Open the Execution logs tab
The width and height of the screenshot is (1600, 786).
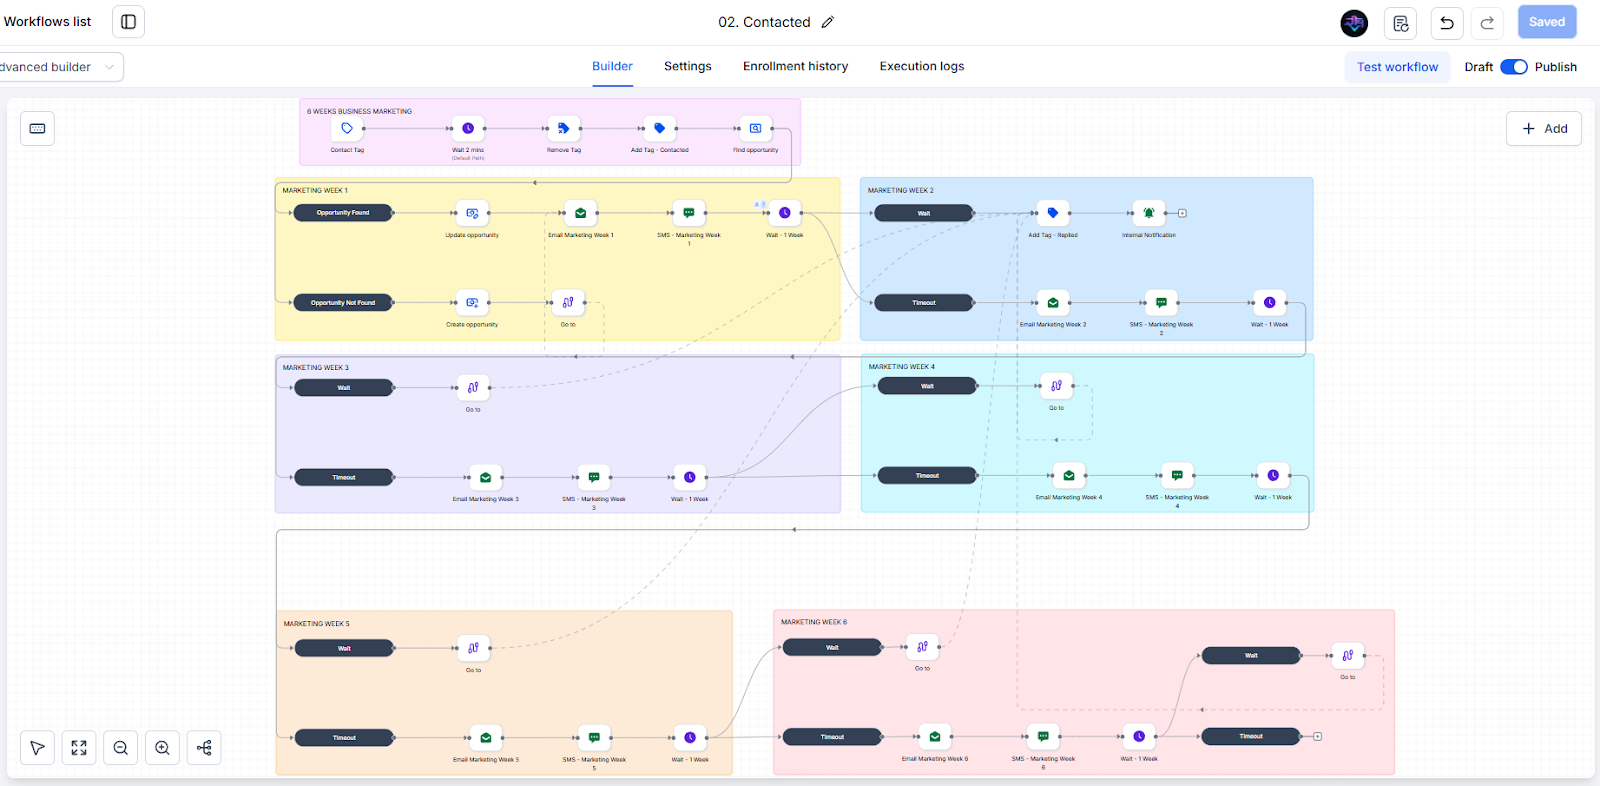click(922, 66)
